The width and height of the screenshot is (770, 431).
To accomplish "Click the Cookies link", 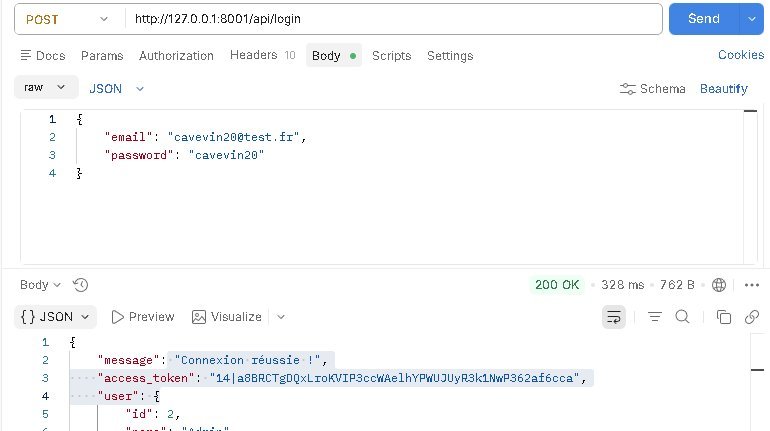I will (741, 54).
